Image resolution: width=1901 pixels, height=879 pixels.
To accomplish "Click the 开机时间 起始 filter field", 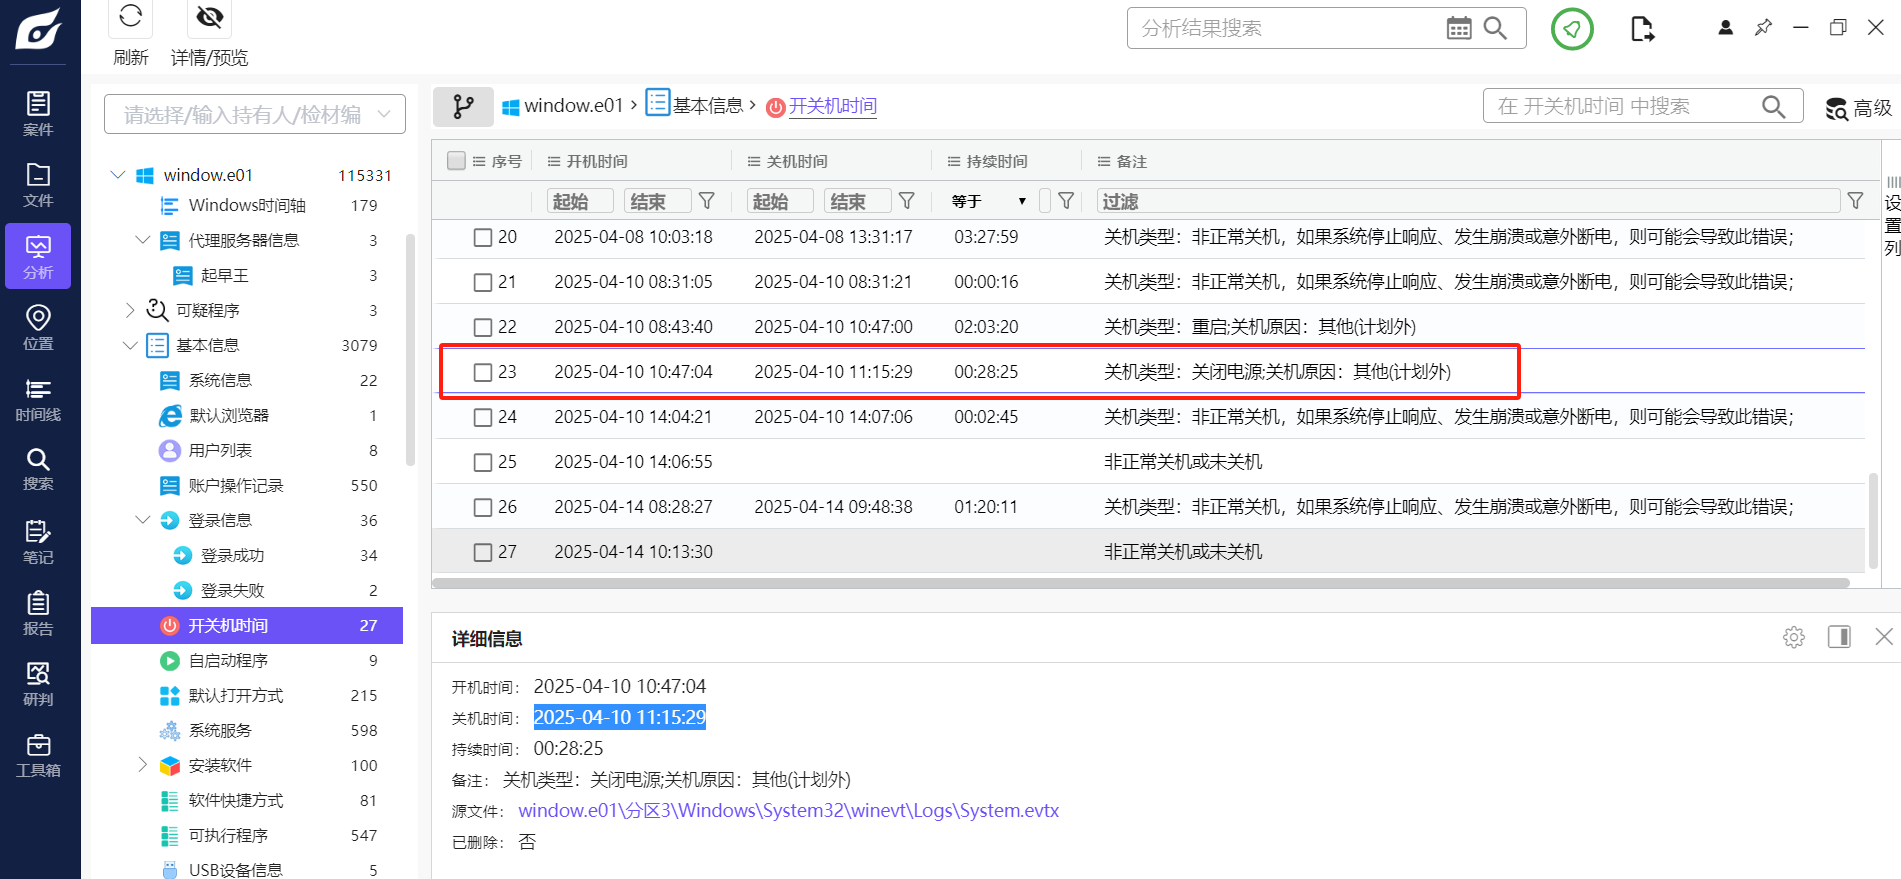I will (x=580, y=201).
